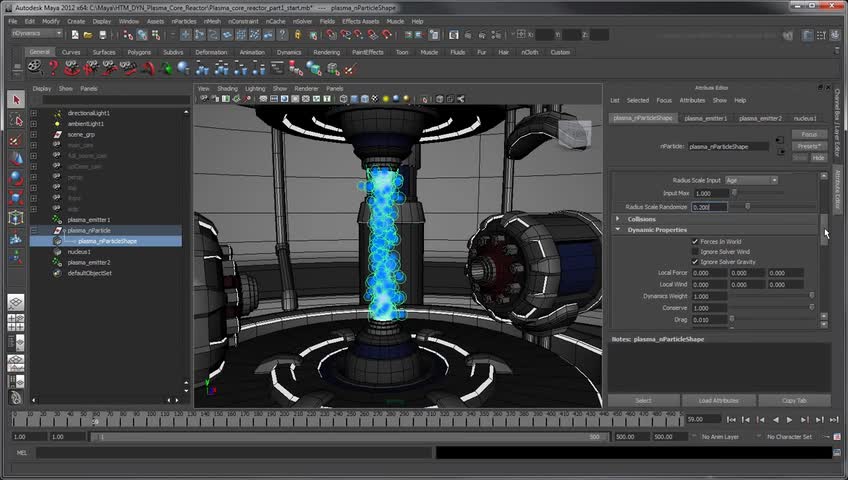
Task: Click Dynamics Weight value field
Action: [x=709, y=296]
